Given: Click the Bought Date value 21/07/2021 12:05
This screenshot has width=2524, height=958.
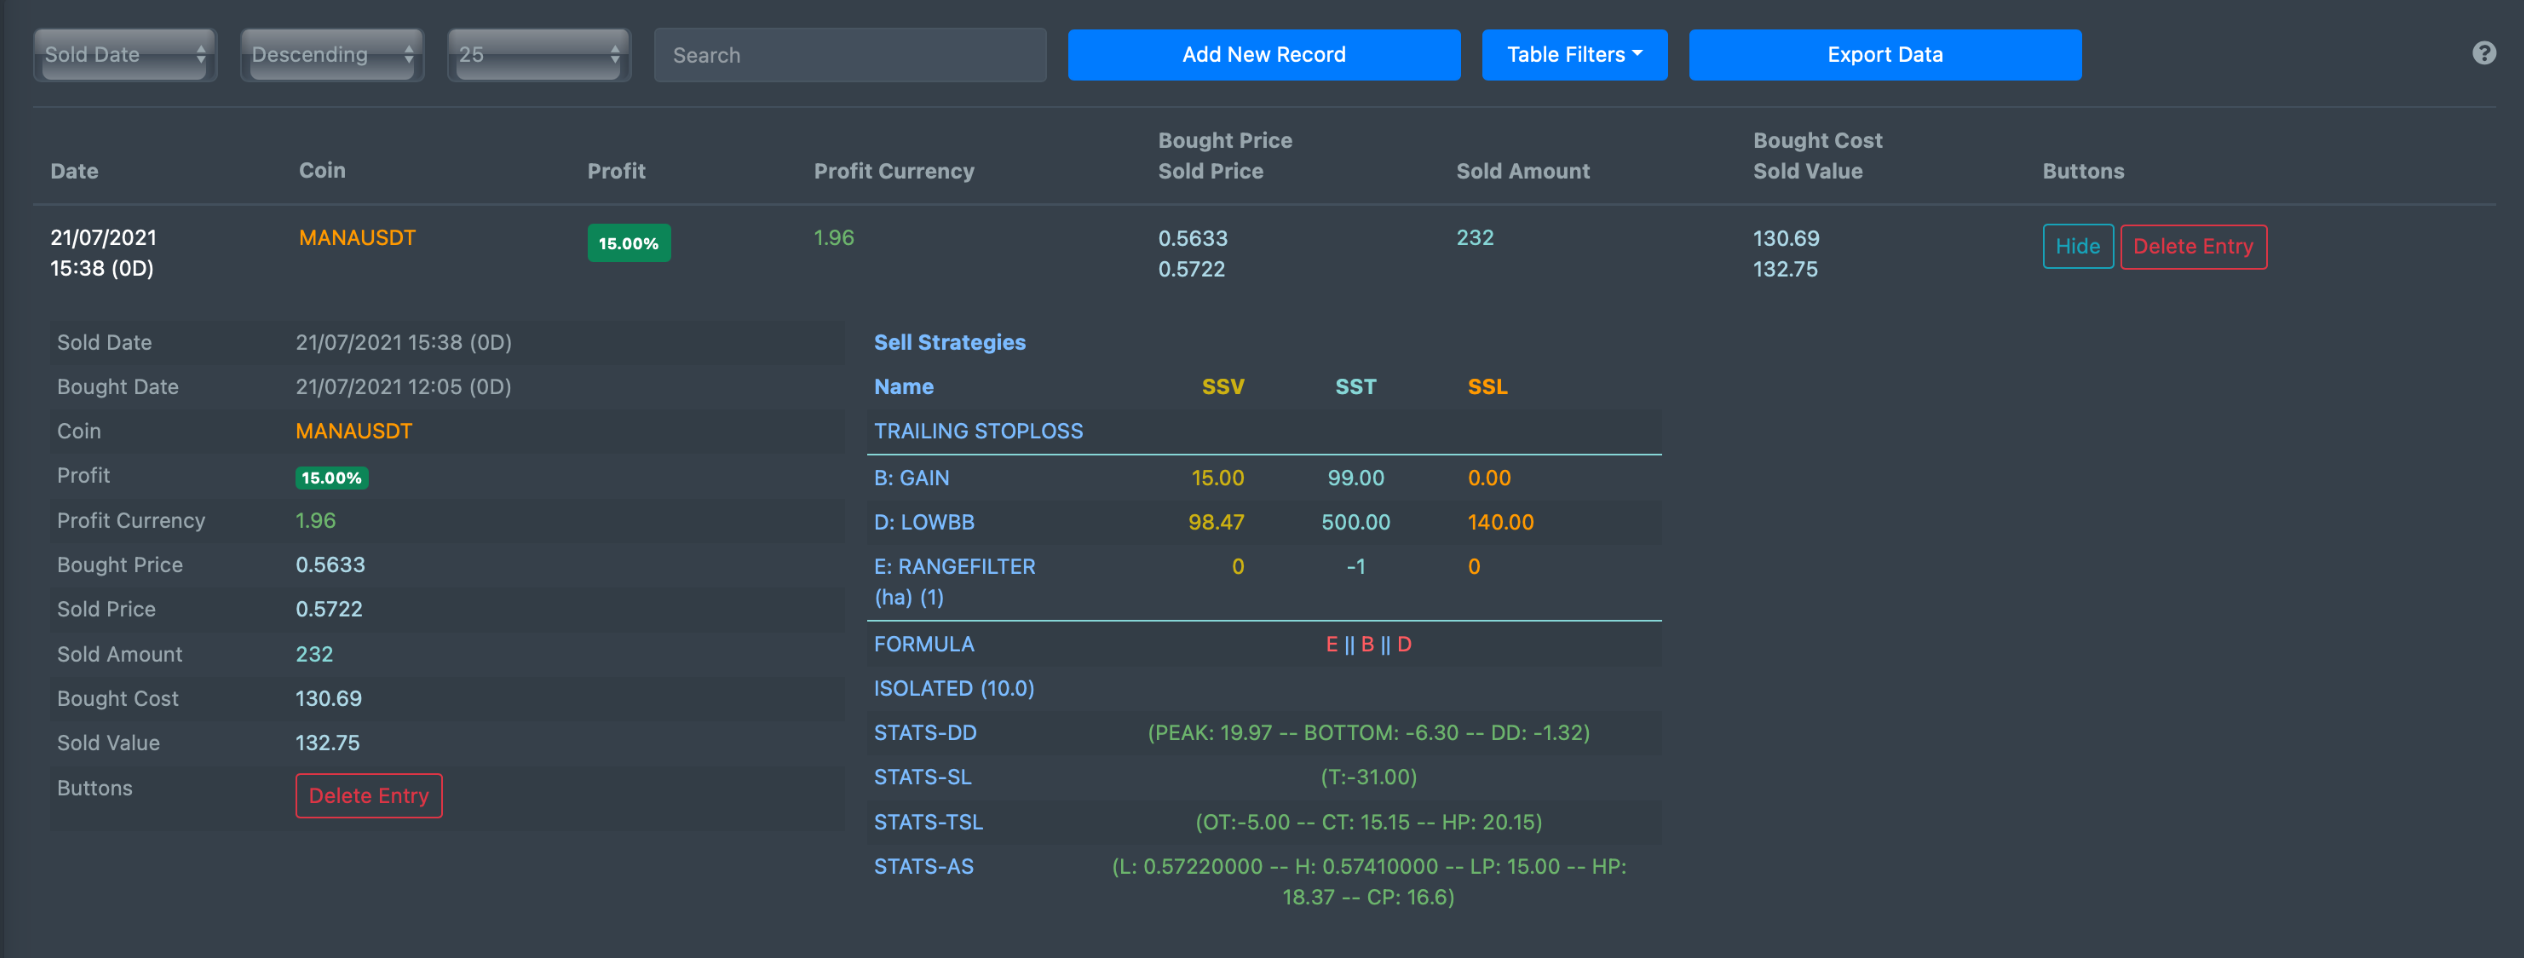Looking at the screenshot, I should click(x=403, y=387).
